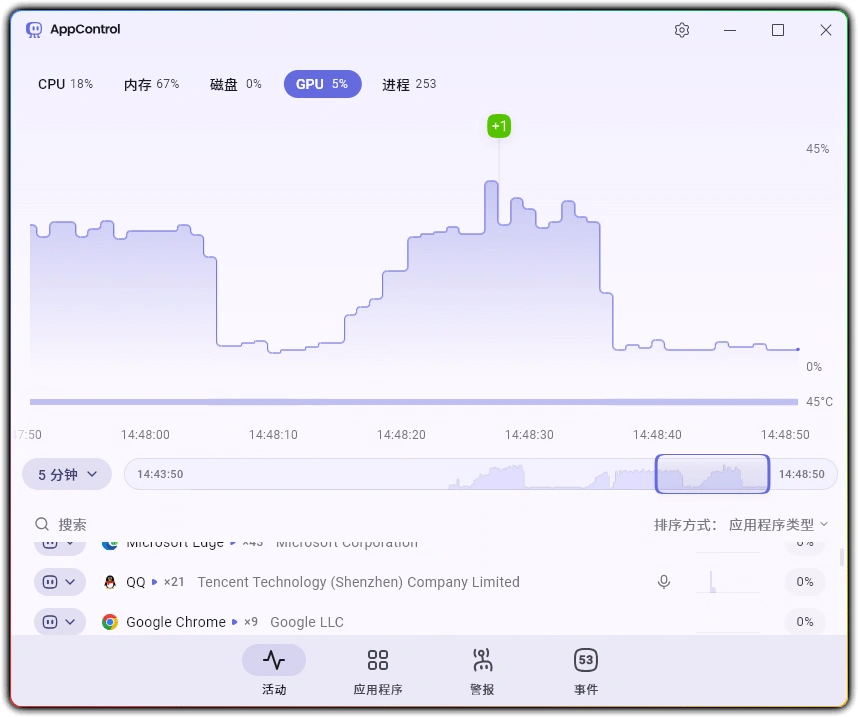Viewport: 858px width, 717px height.
Task: Select the 活动 activity tab icon
Action: point(274,660)
